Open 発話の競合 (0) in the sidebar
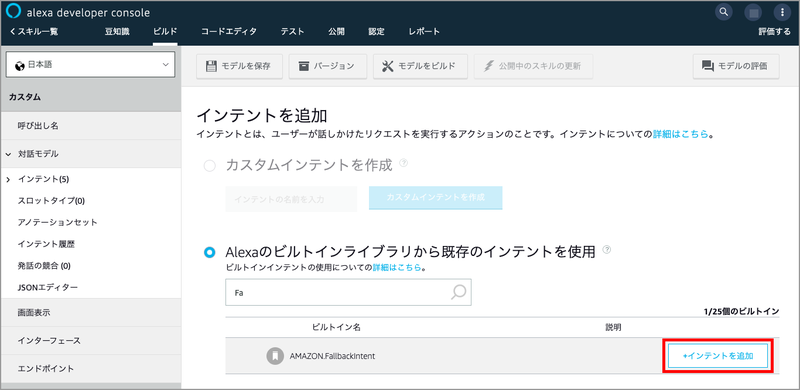 44,265
